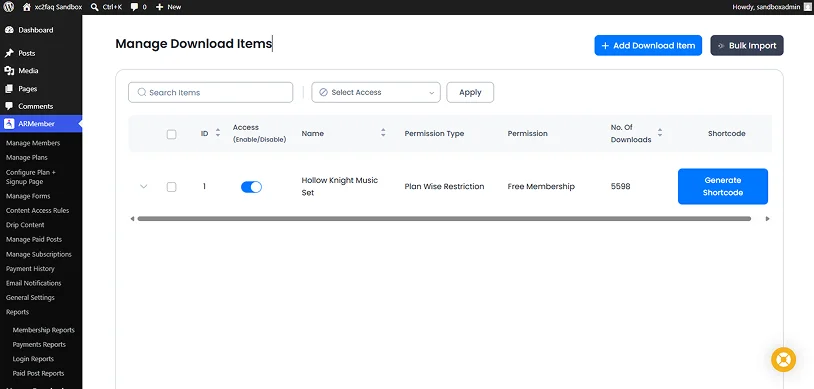Viewport: 814px width, 389px height.
Task: Open General Settings menu item
Action: point(30,298)
